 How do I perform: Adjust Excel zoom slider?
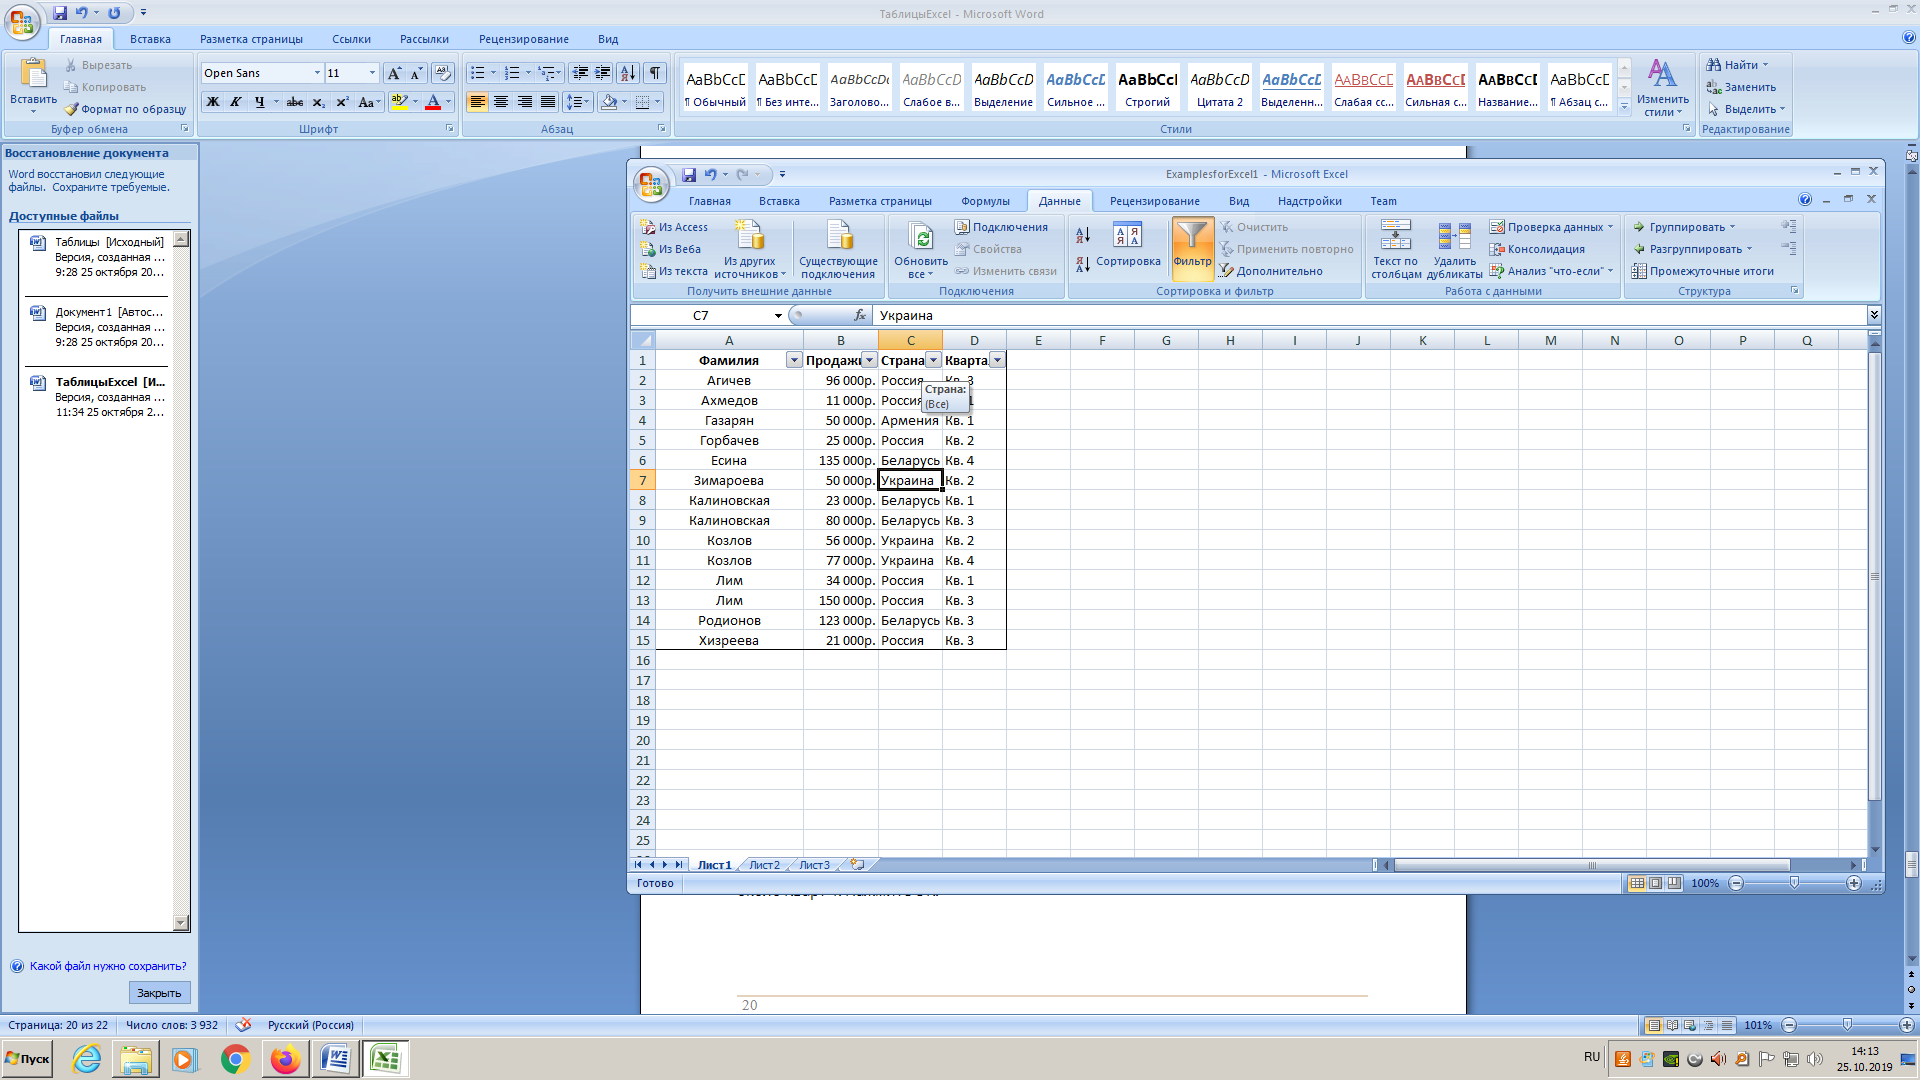[x=1794, y=884]
